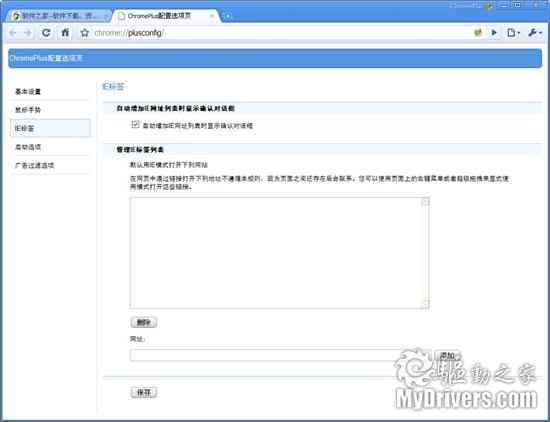Viewport: 550px width, 422px height.
Task: Bookmark this page with the star
Action: [85, 33]
